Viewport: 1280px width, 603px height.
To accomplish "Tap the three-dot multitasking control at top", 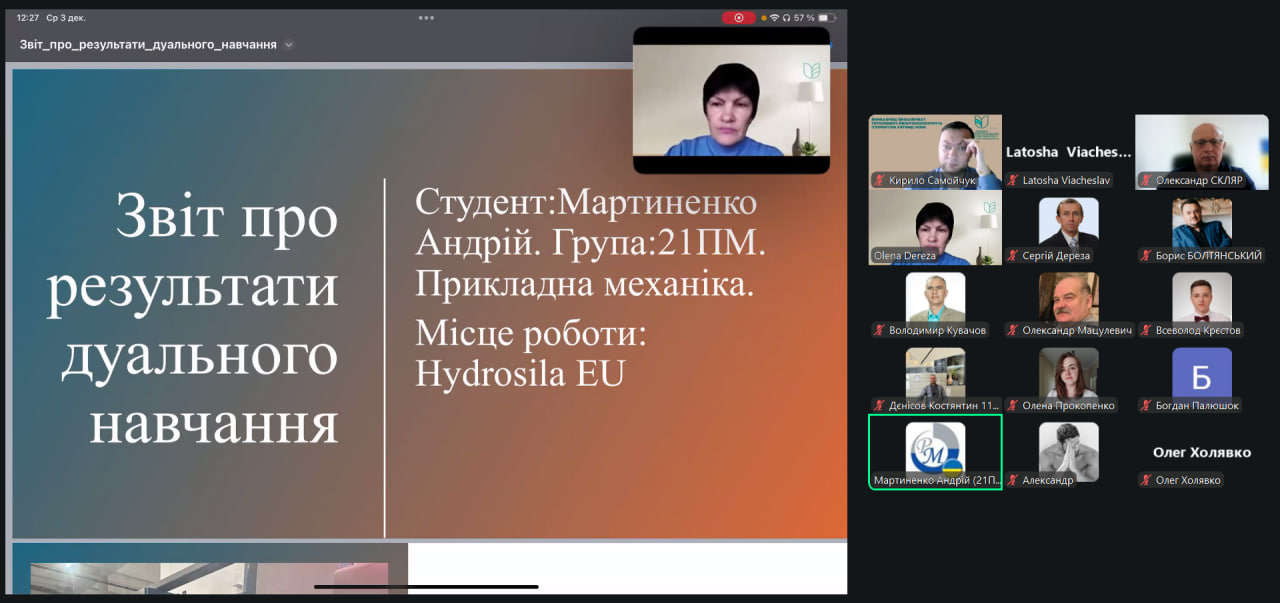I will (426, 17).
